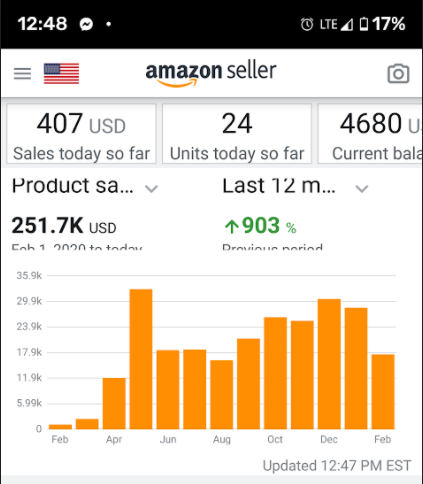423x484 pixels.
Task: Open the Sales today so far card
Action: click(81, 134)
